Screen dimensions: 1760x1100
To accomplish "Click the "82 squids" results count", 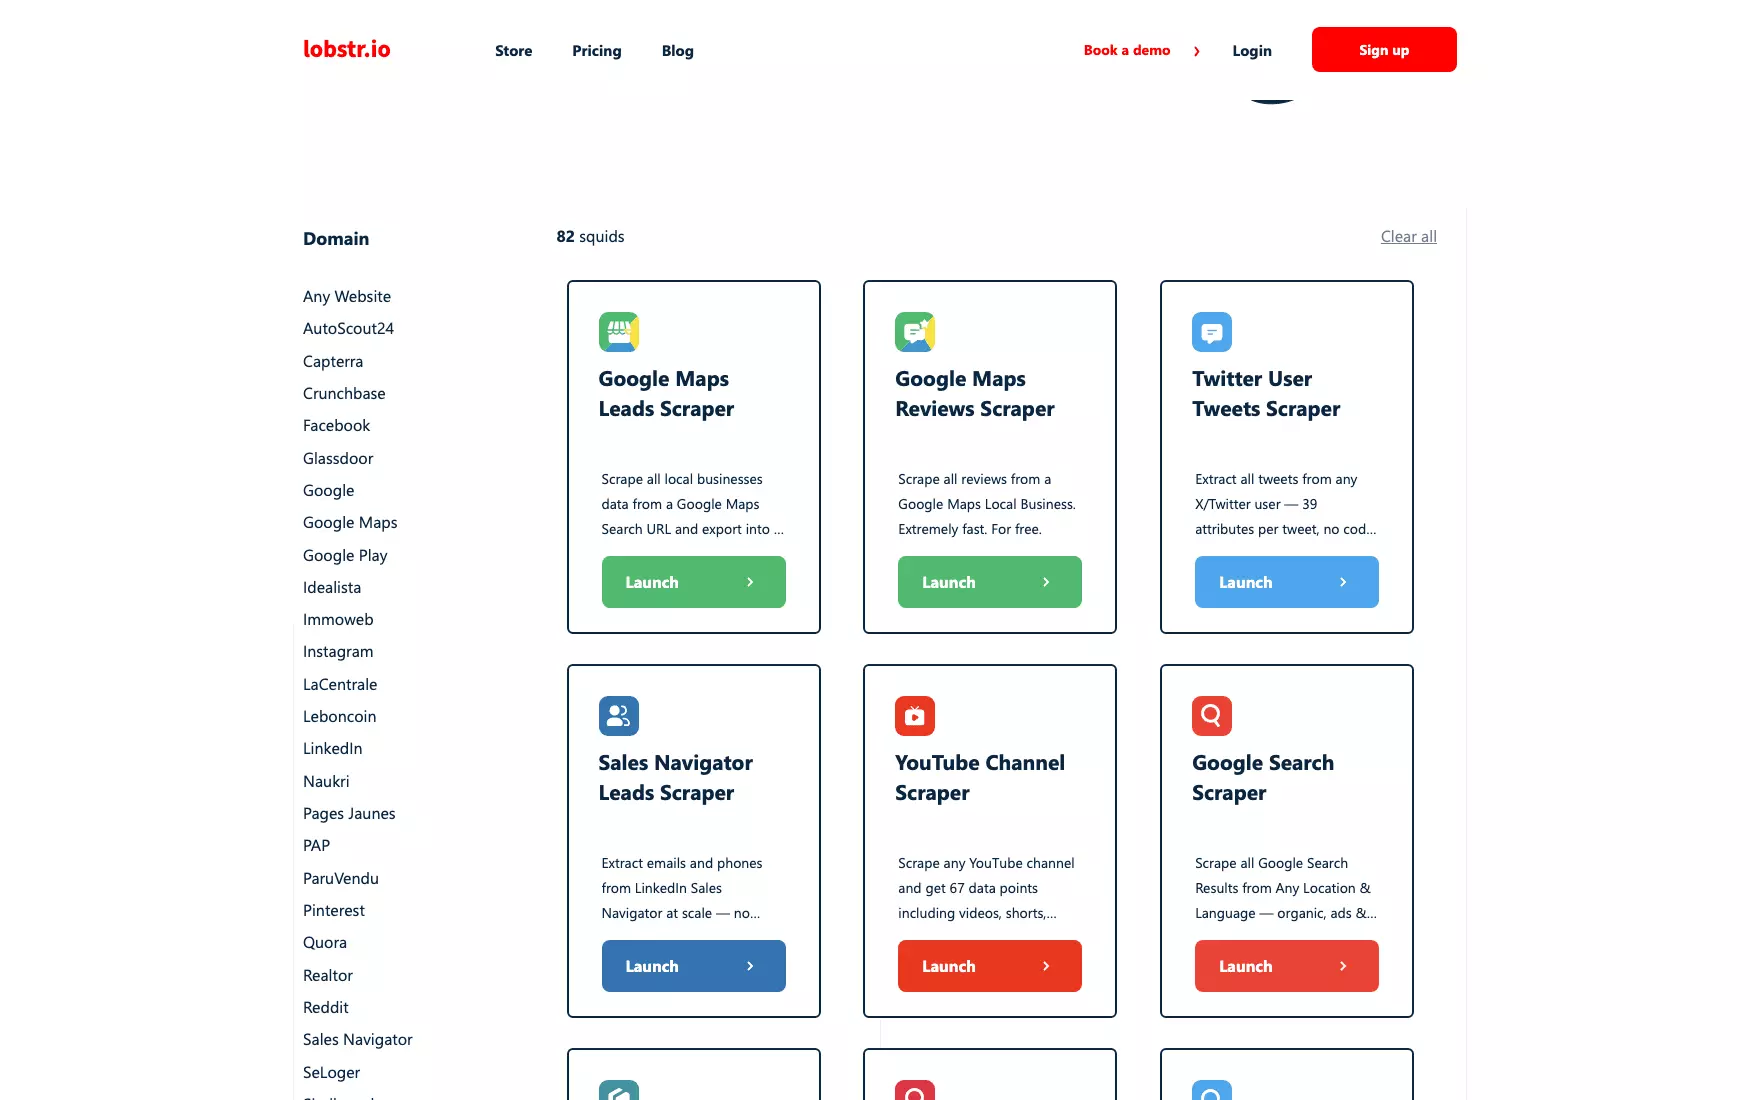I will pos(590,237).
